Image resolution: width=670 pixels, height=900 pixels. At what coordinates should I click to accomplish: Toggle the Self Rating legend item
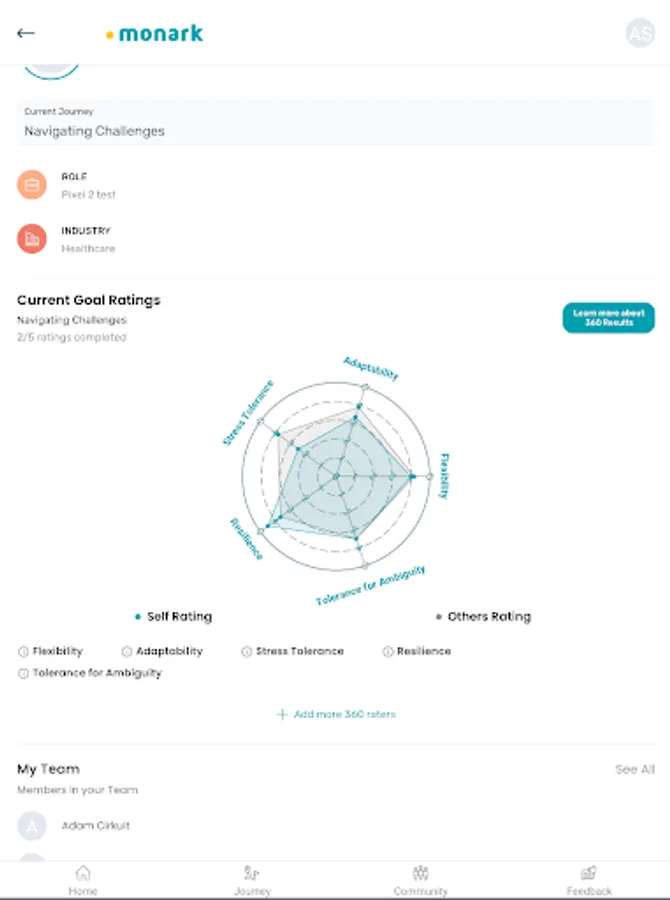point(174,617)
